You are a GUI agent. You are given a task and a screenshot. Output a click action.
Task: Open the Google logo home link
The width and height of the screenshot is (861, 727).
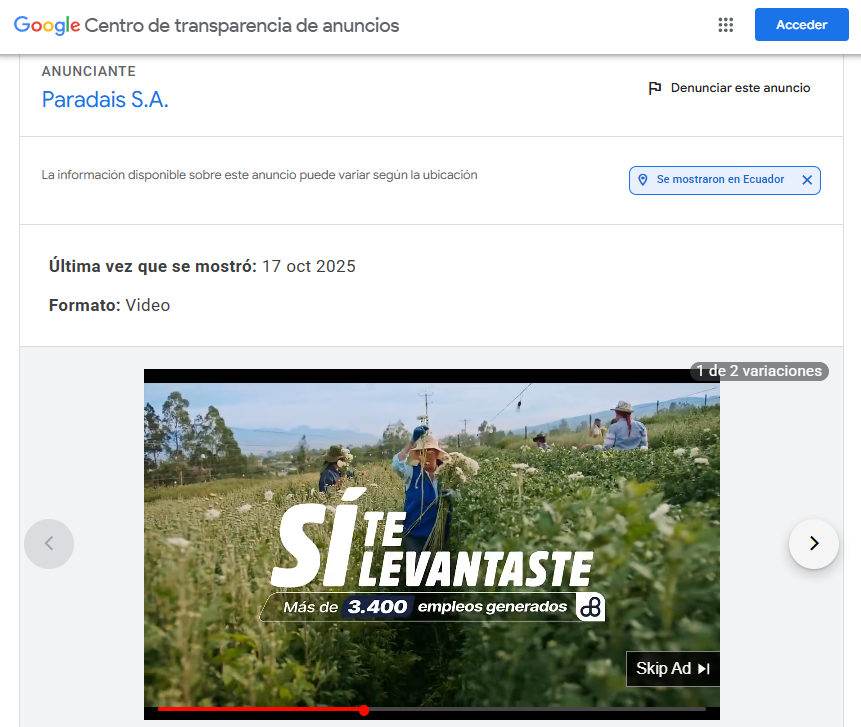(47, 25)
